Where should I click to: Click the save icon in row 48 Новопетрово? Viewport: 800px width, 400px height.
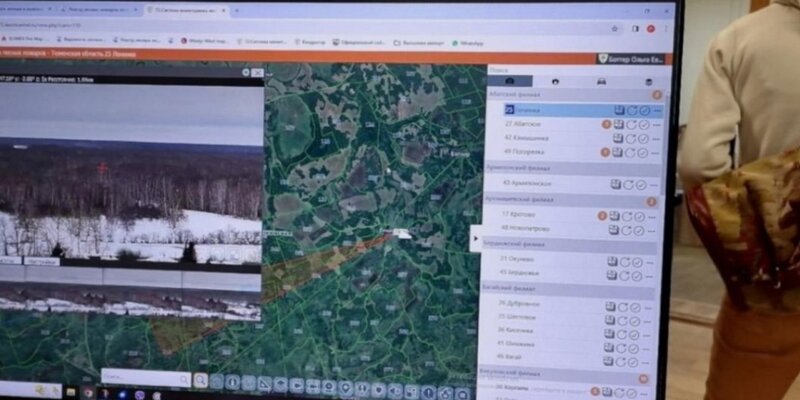click(614, 230)
